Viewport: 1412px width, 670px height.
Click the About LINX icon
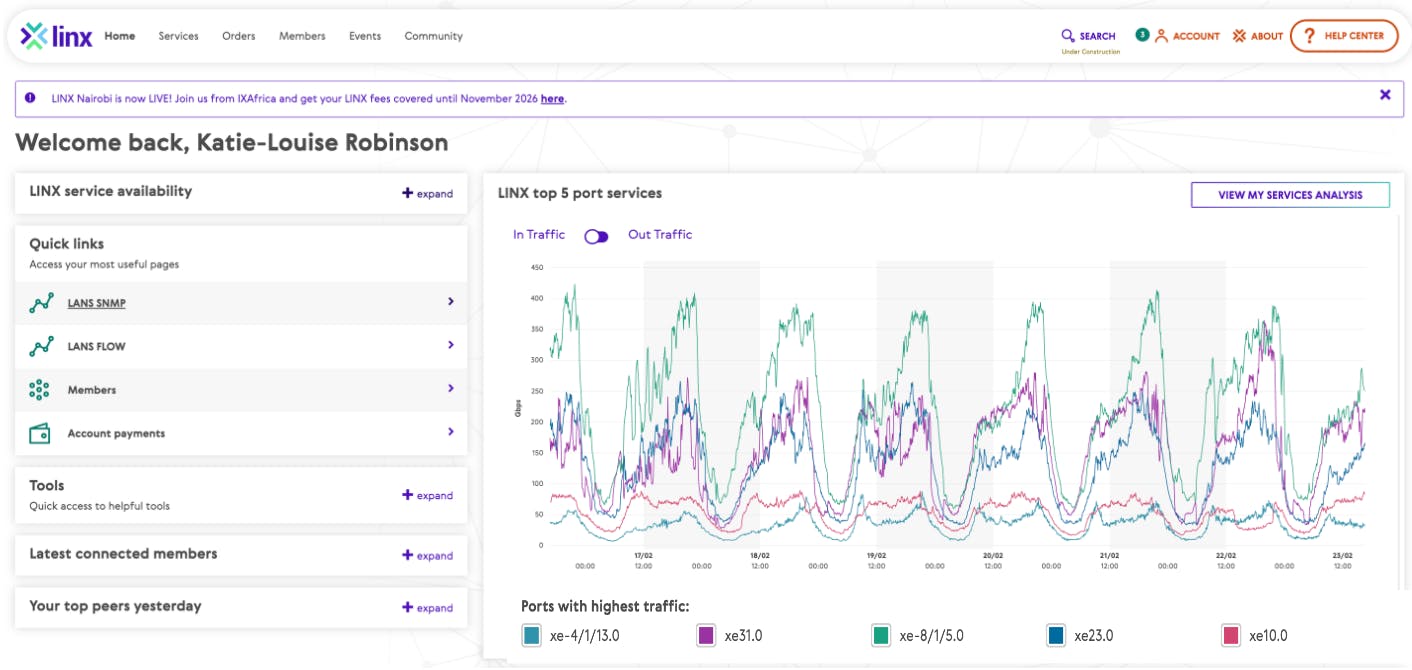(x=1239, y=36)
